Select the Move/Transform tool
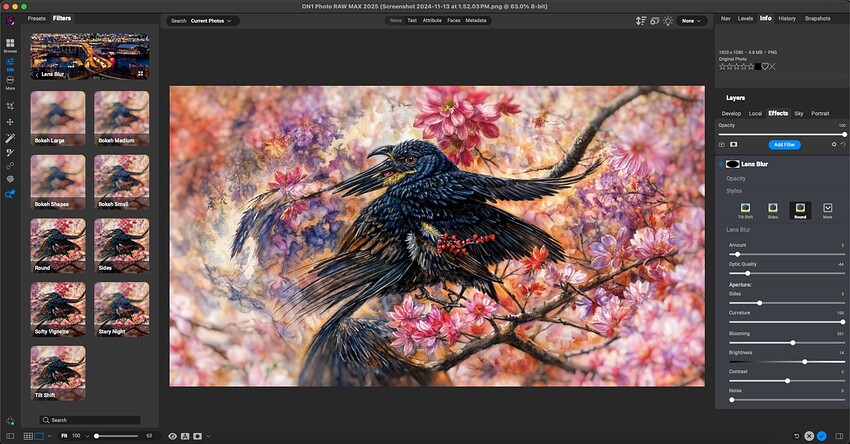The image size is (850, 444). point(10,122)
